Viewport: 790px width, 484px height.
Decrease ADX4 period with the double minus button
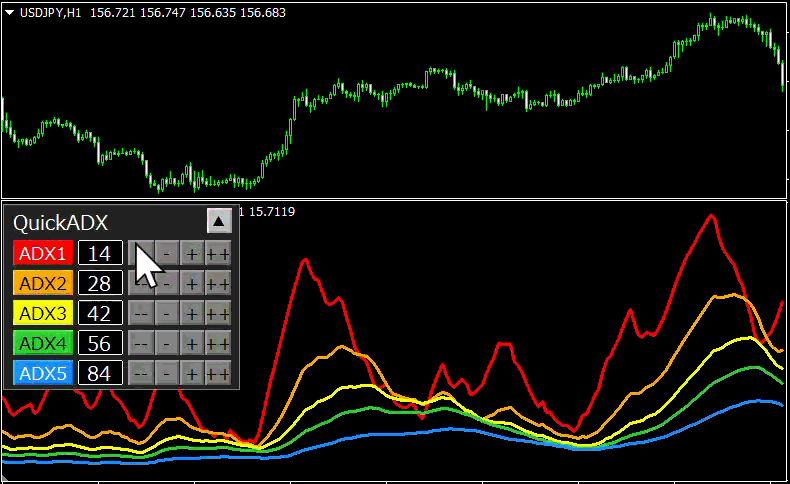point(141,343)
